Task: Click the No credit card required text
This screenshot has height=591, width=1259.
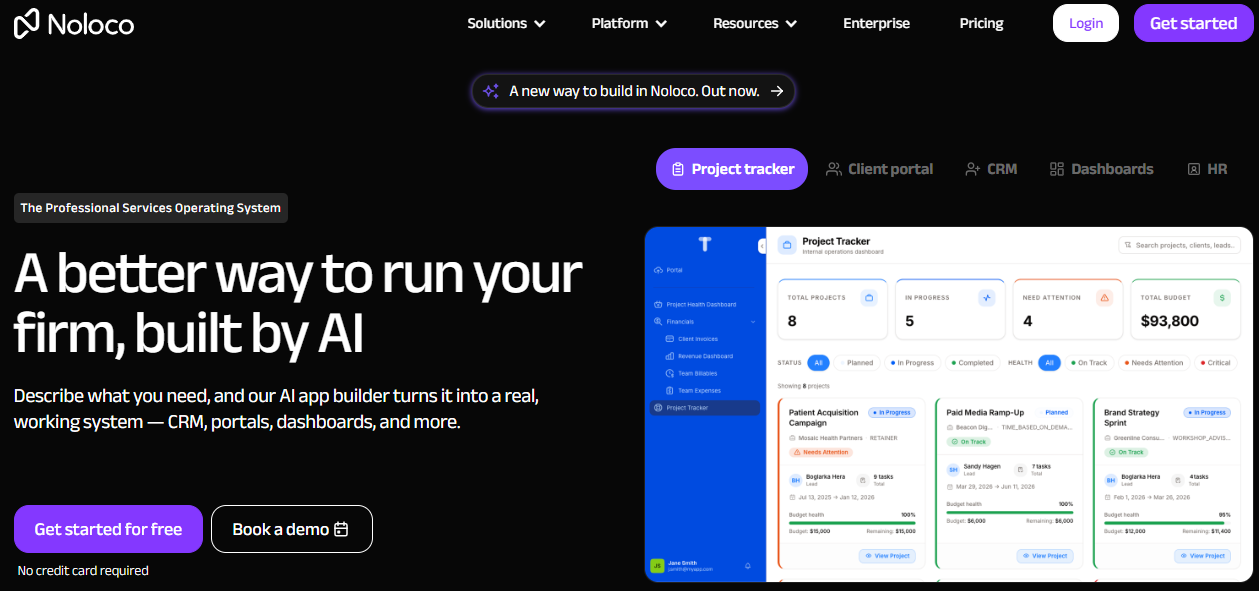Action: coord(83,571)
